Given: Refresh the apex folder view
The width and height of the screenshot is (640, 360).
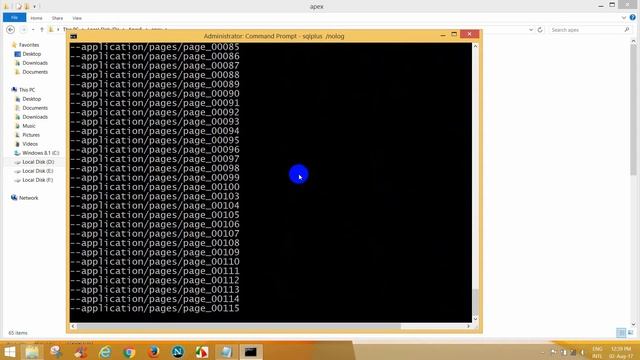Looking at the screenshot, I should click(540, 30).
